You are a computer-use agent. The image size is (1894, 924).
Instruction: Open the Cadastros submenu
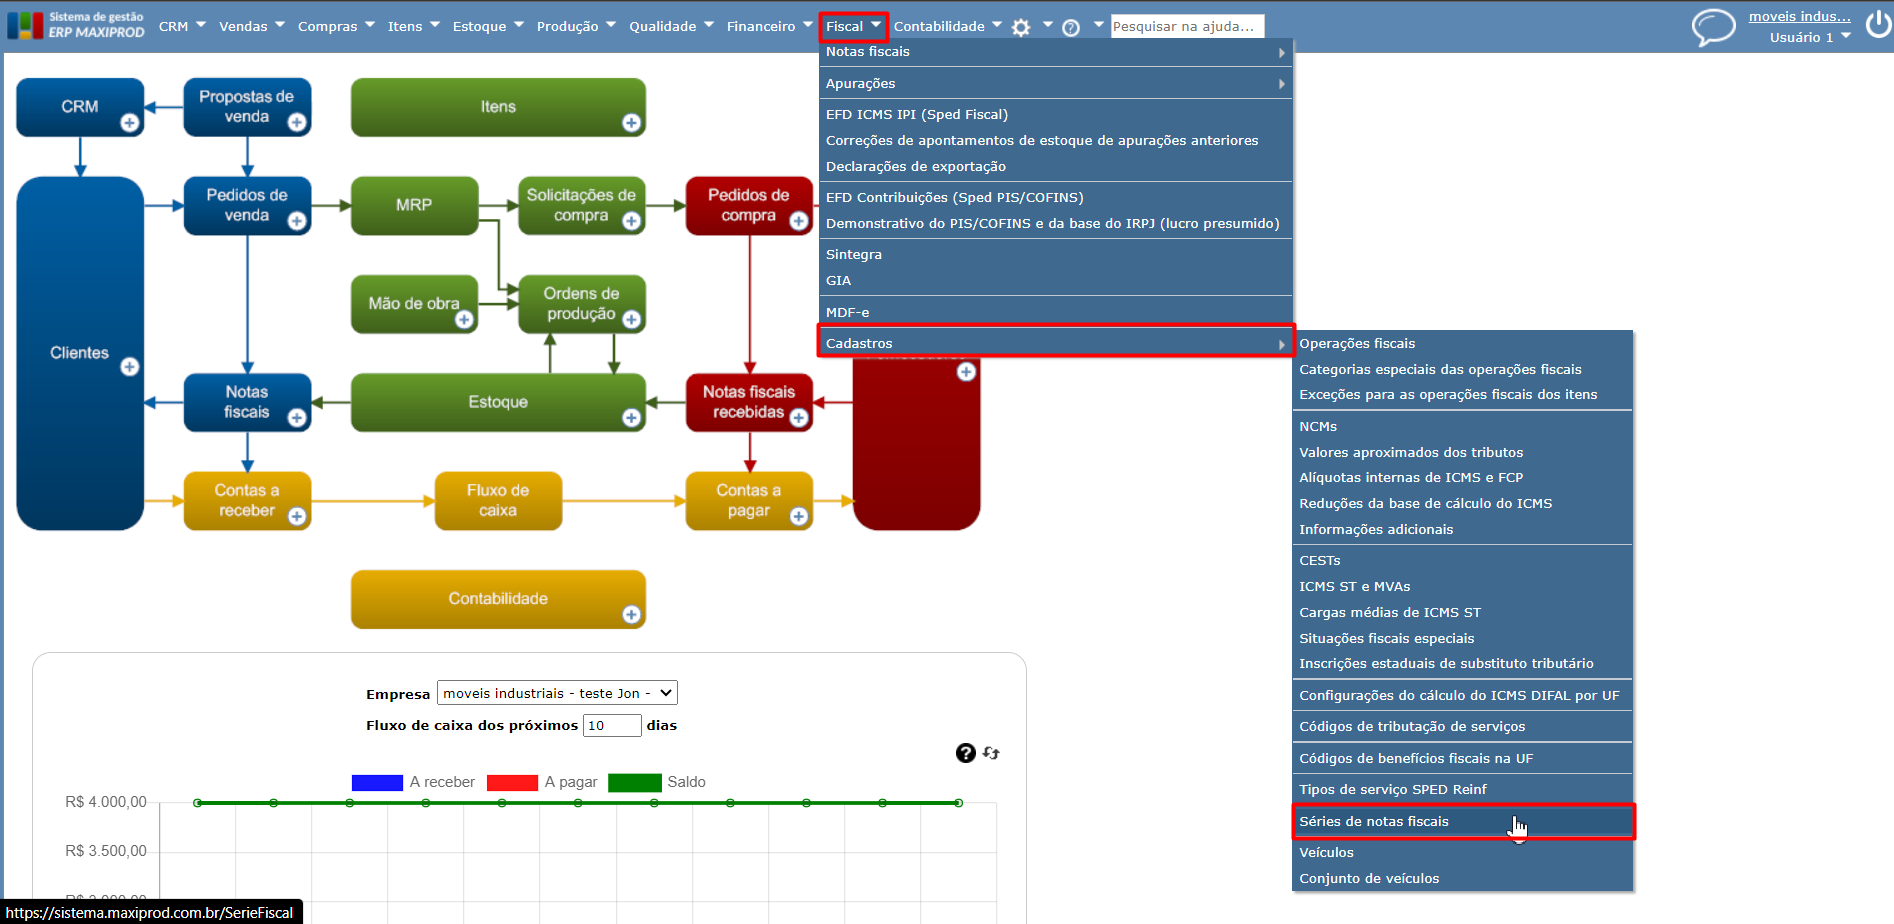tap(1056, 343)
